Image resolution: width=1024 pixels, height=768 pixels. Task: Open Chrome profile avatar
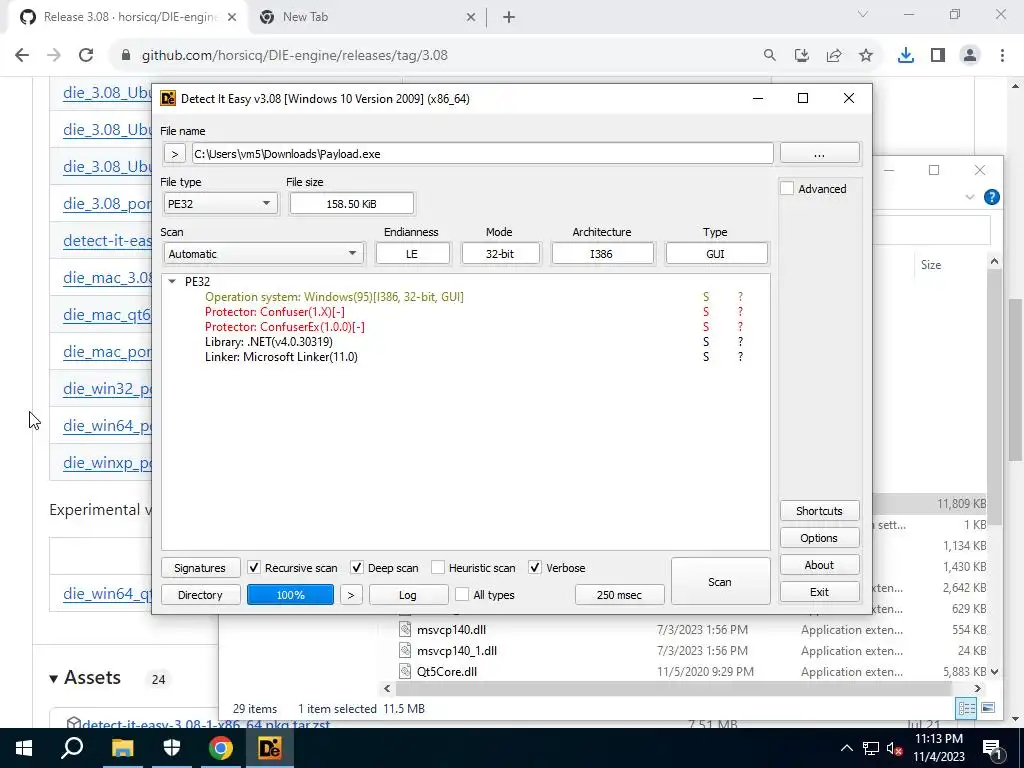pyautogui.click(x=970, y=56)
